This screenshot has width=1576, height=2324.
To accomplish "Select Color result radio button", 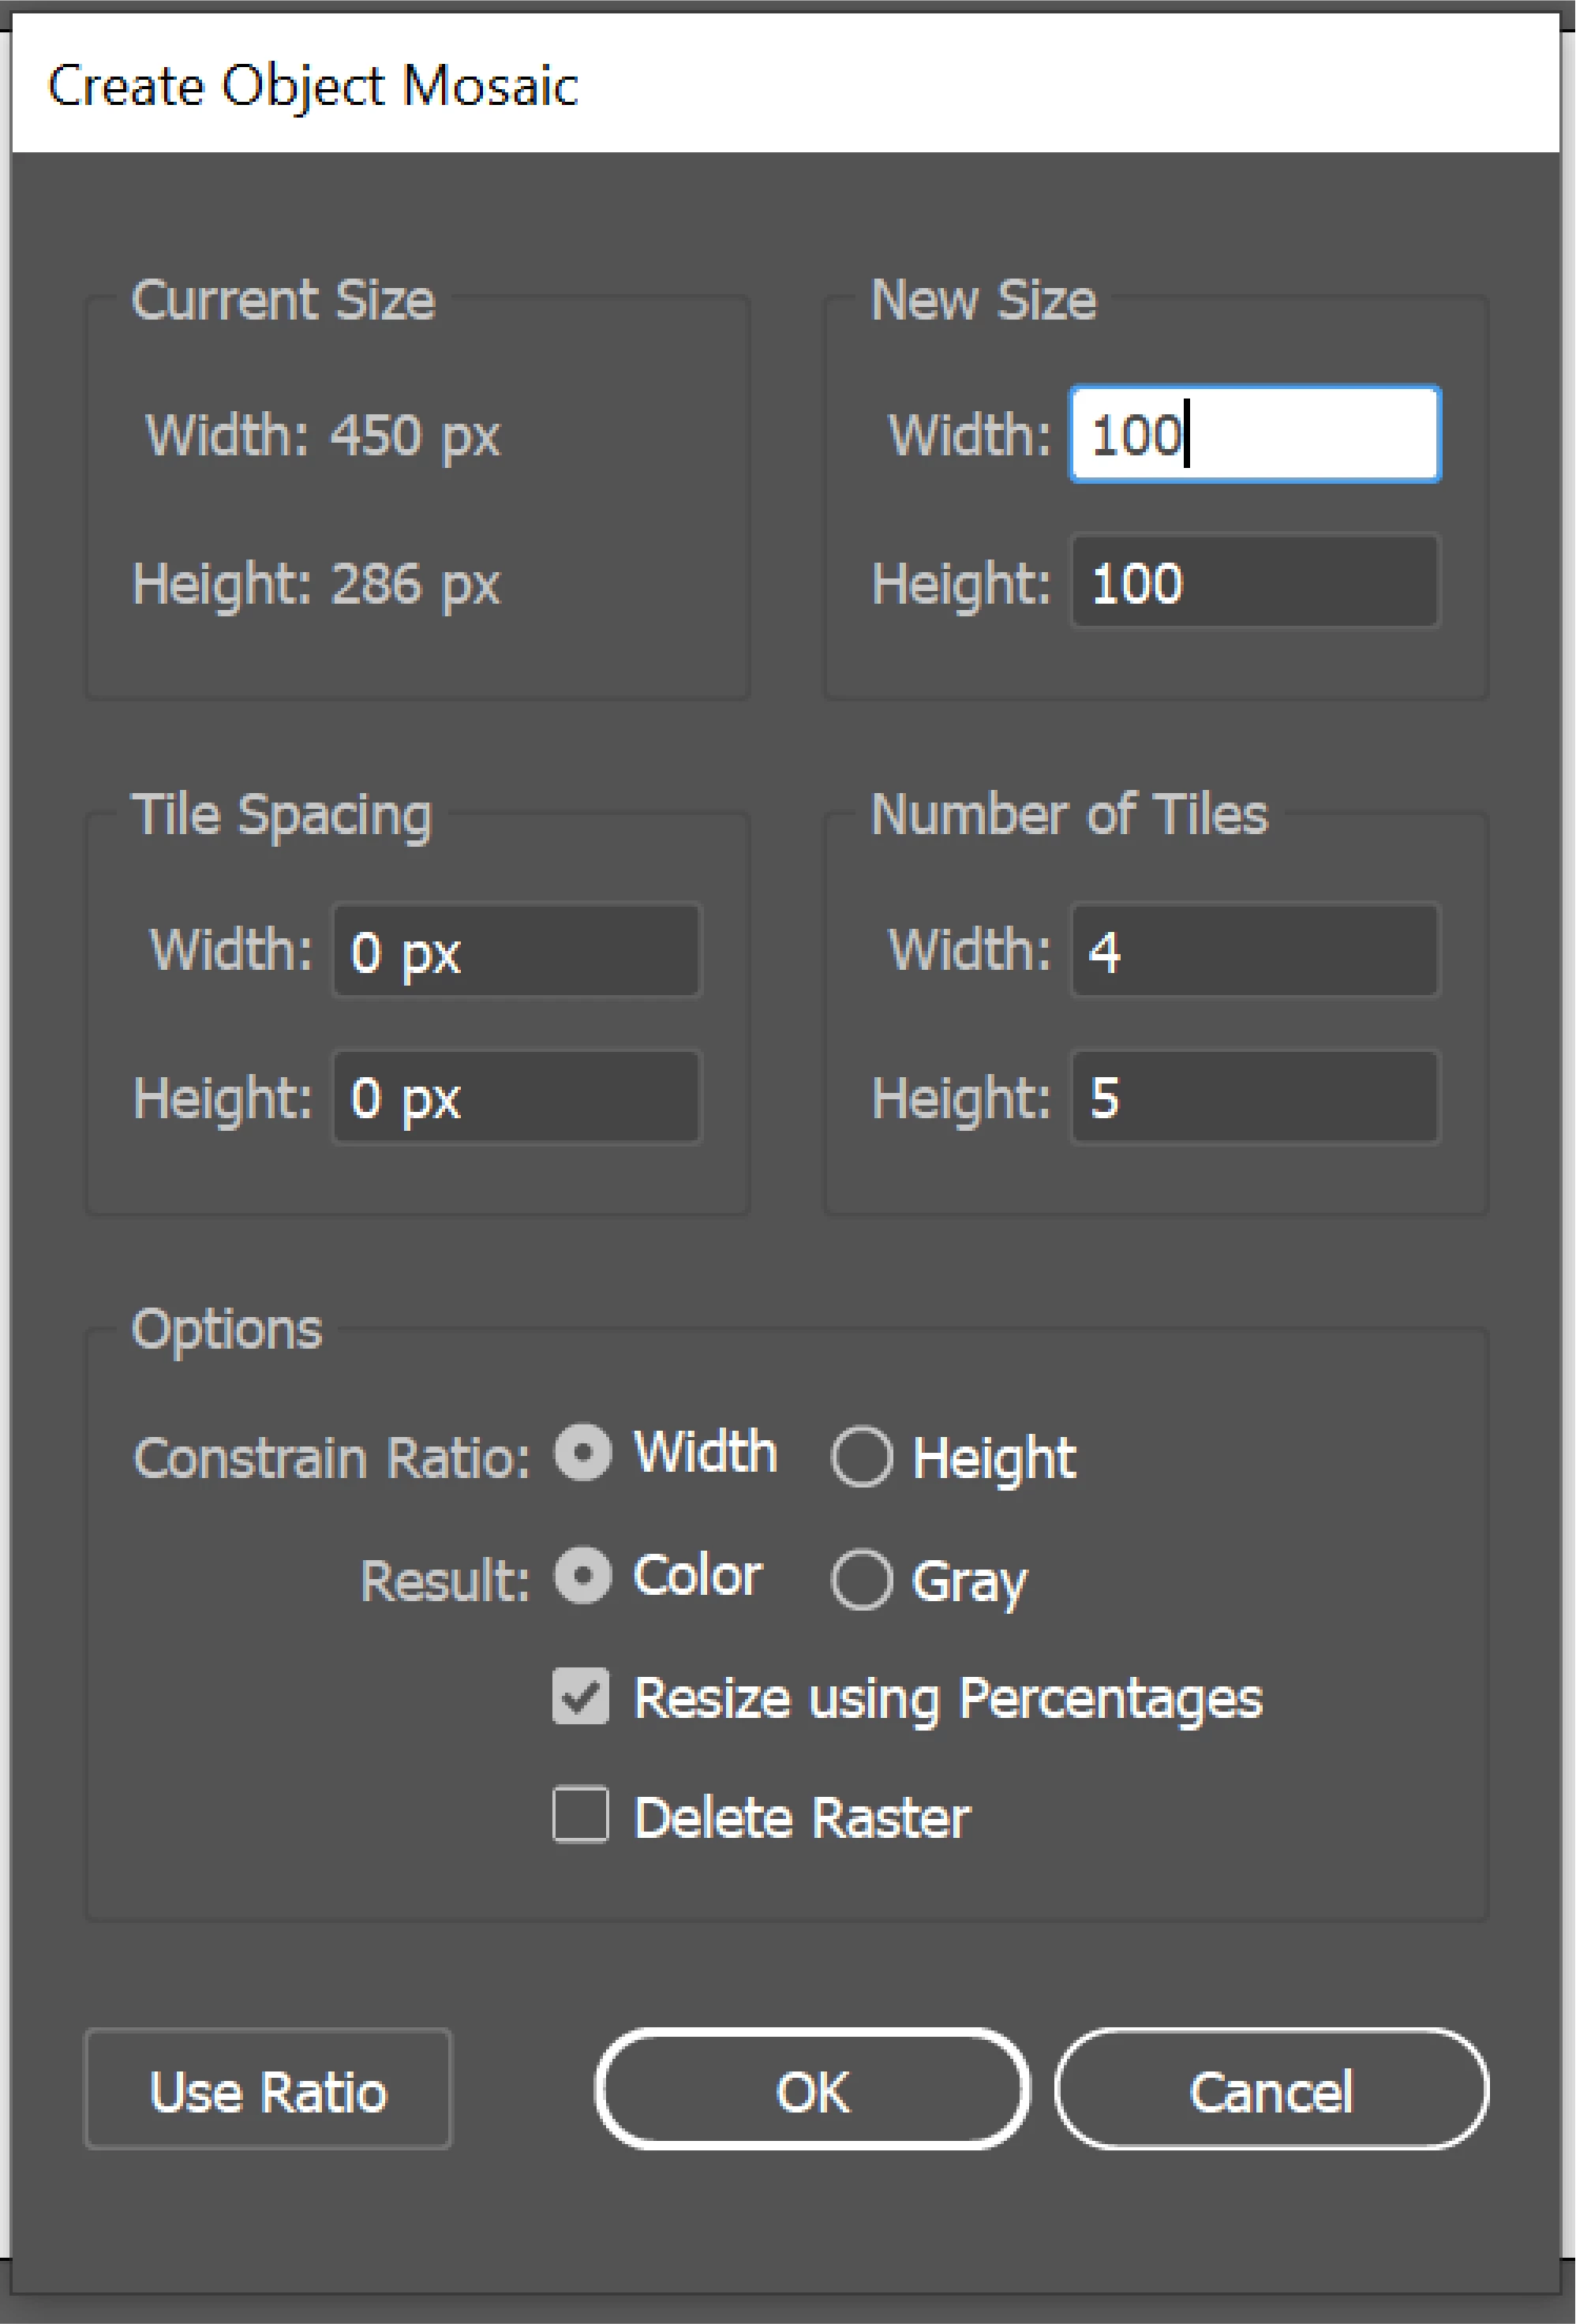I will point(583,1576).
